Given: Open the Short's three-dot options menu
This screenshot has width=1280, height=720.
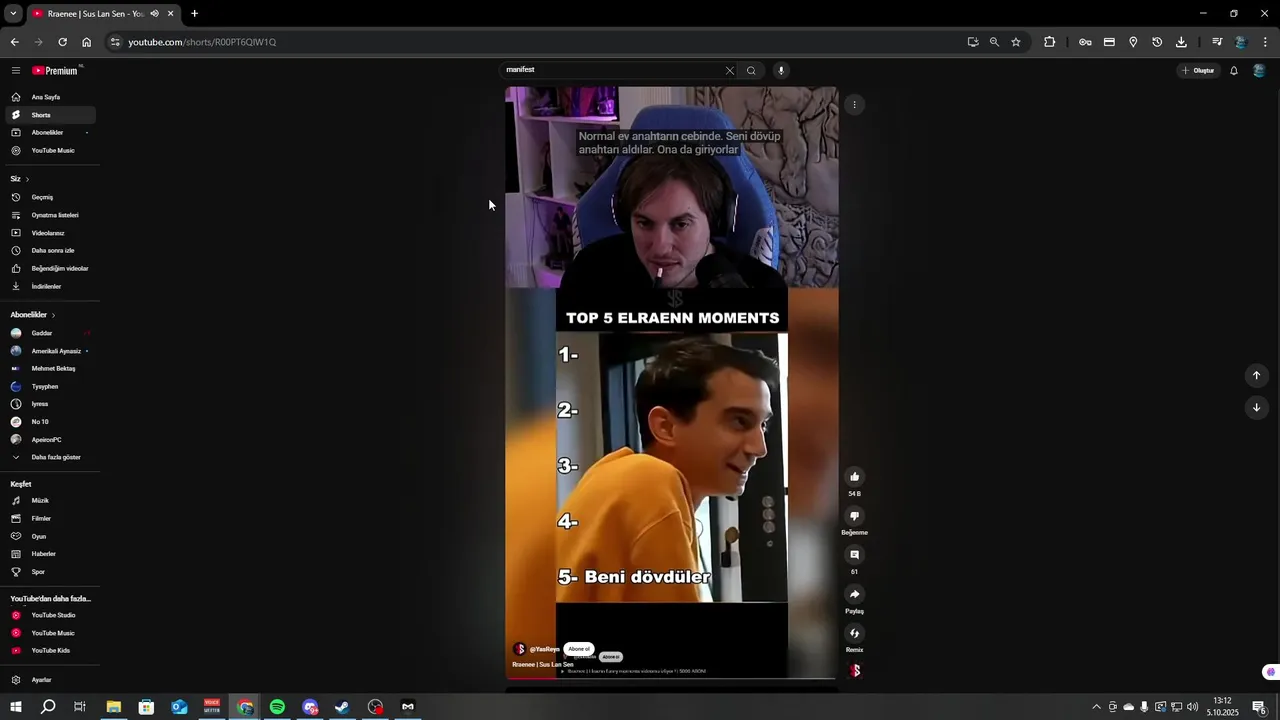Looking at the screenshot, I should 854,105.
